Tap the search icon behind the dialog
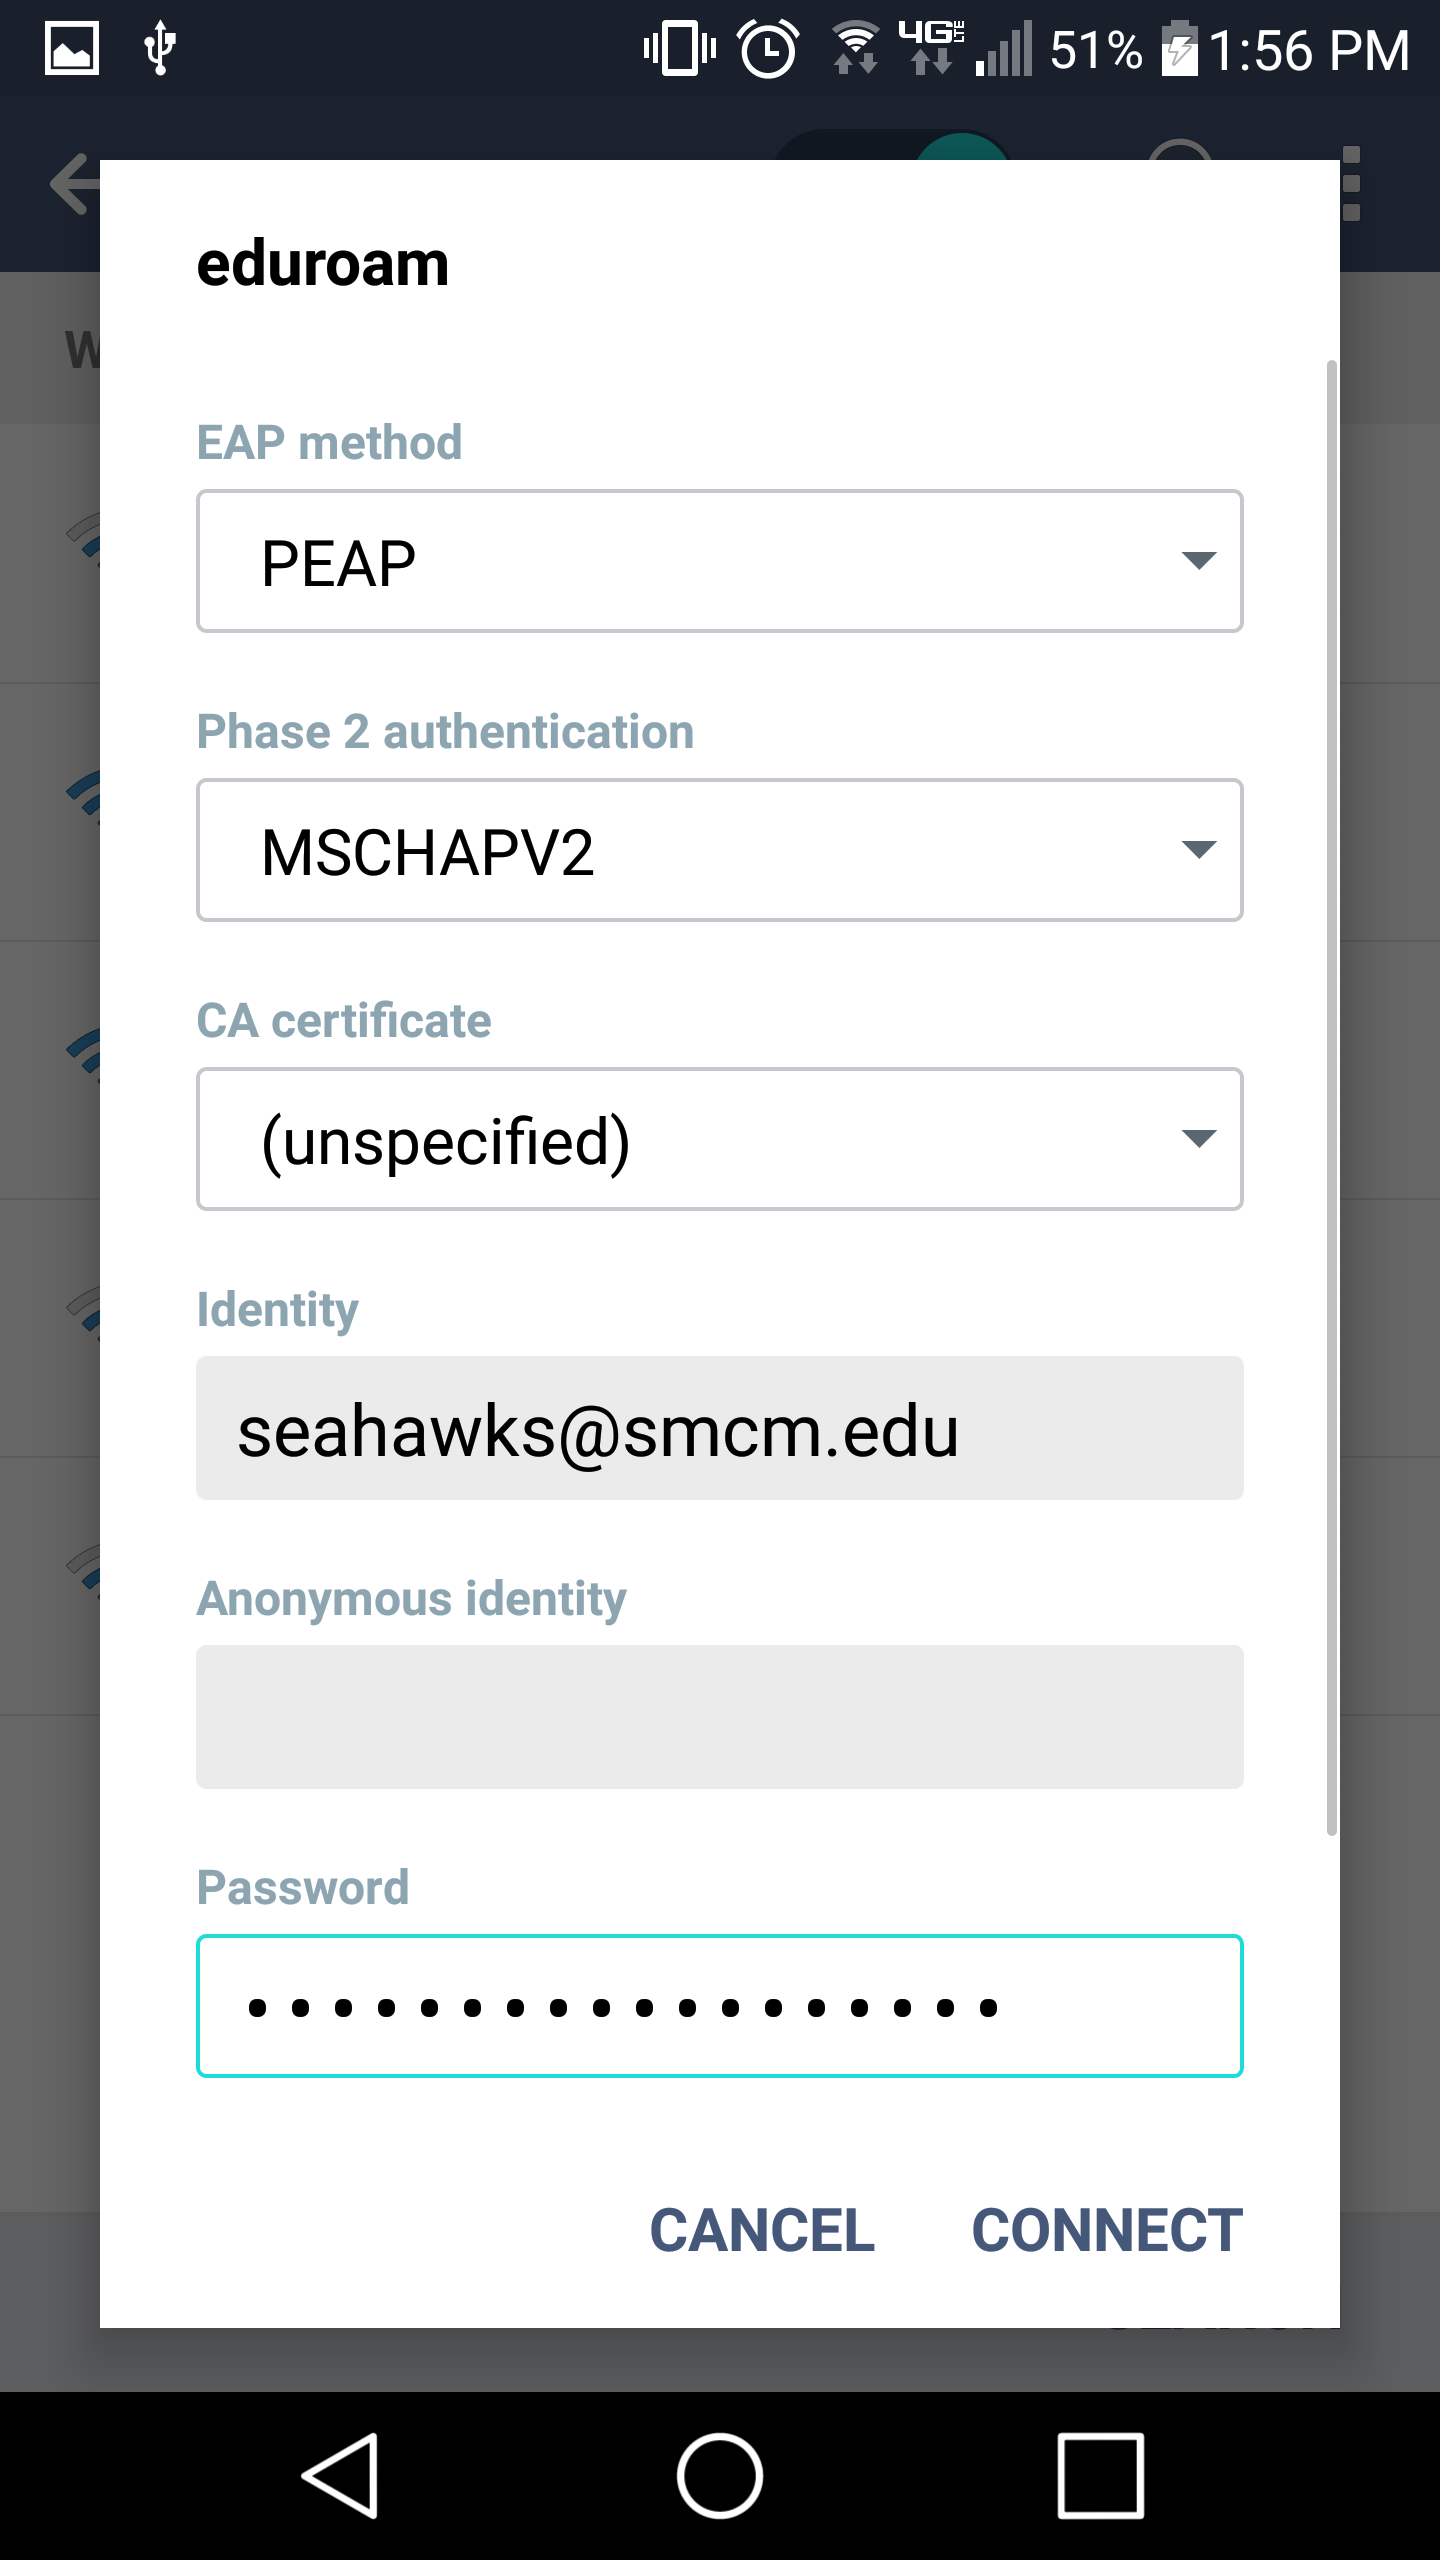Viewport: 1440px width, 2560px height. [x=1180, y=150]
